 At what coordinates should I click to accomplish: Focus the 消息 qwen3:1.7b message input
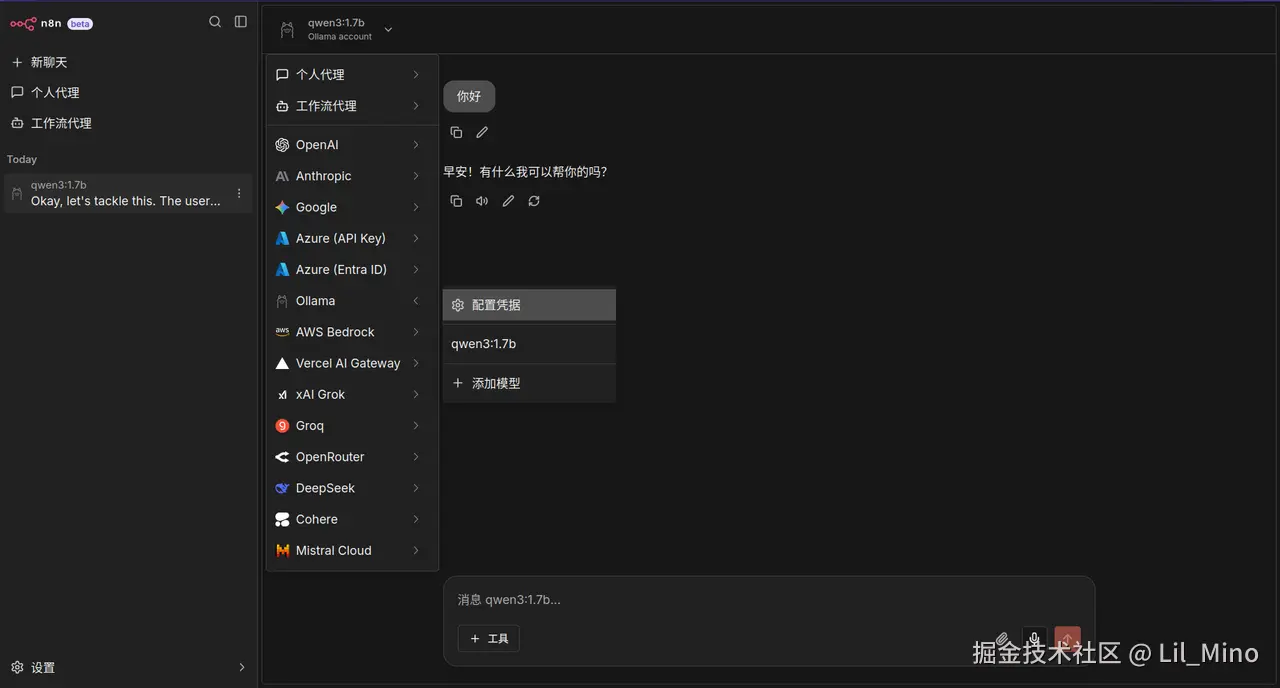coord(769,600)
